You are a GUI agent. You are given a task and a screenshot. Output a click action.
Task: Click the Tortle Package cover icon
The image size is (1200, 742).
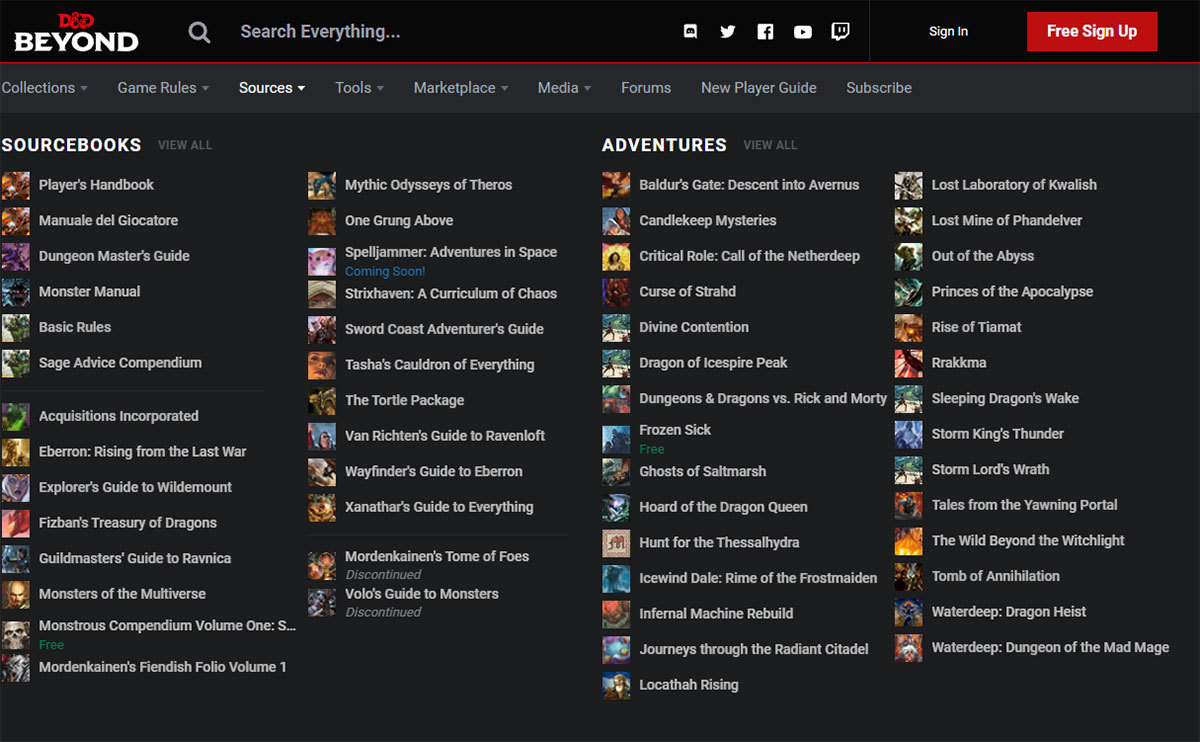click(322, 400)
